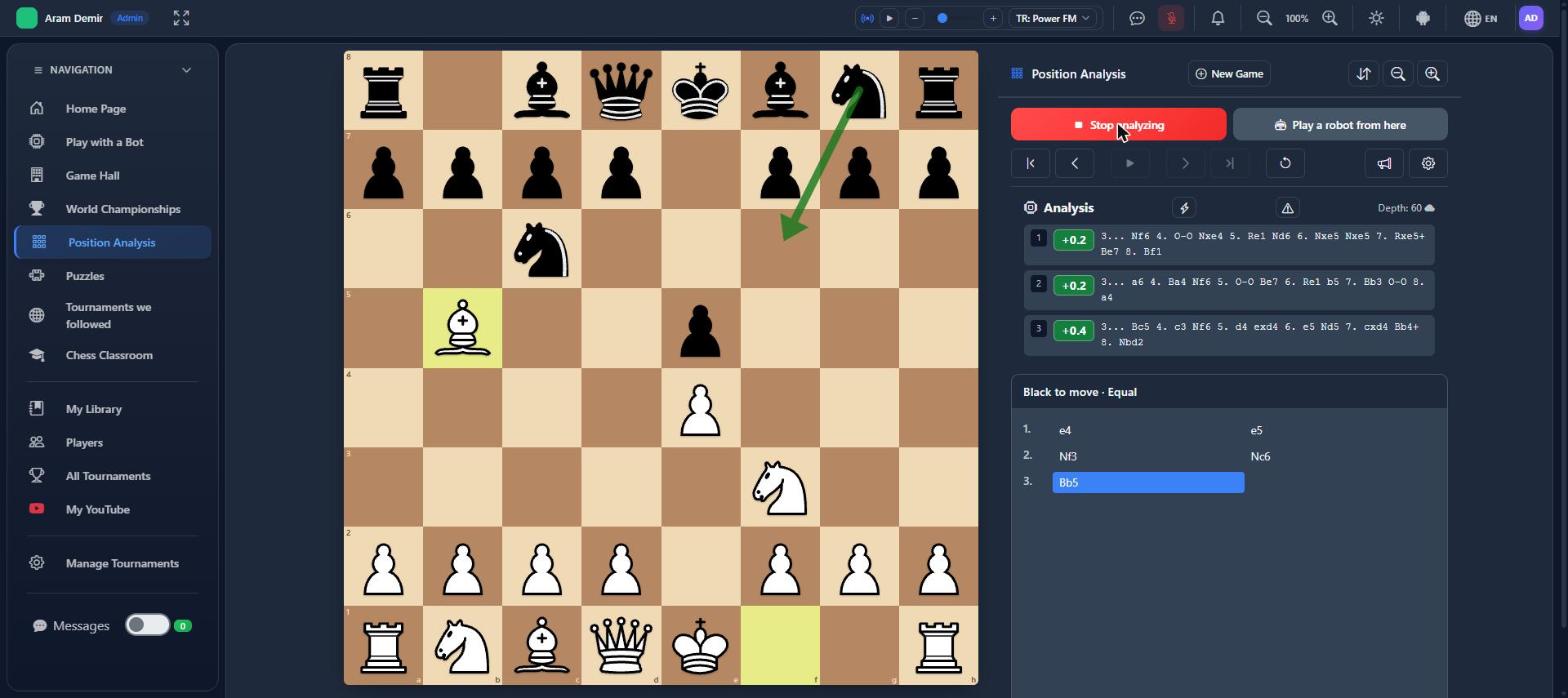Open Manage Tournaments
1568x698 pixels.
[112, 563]
